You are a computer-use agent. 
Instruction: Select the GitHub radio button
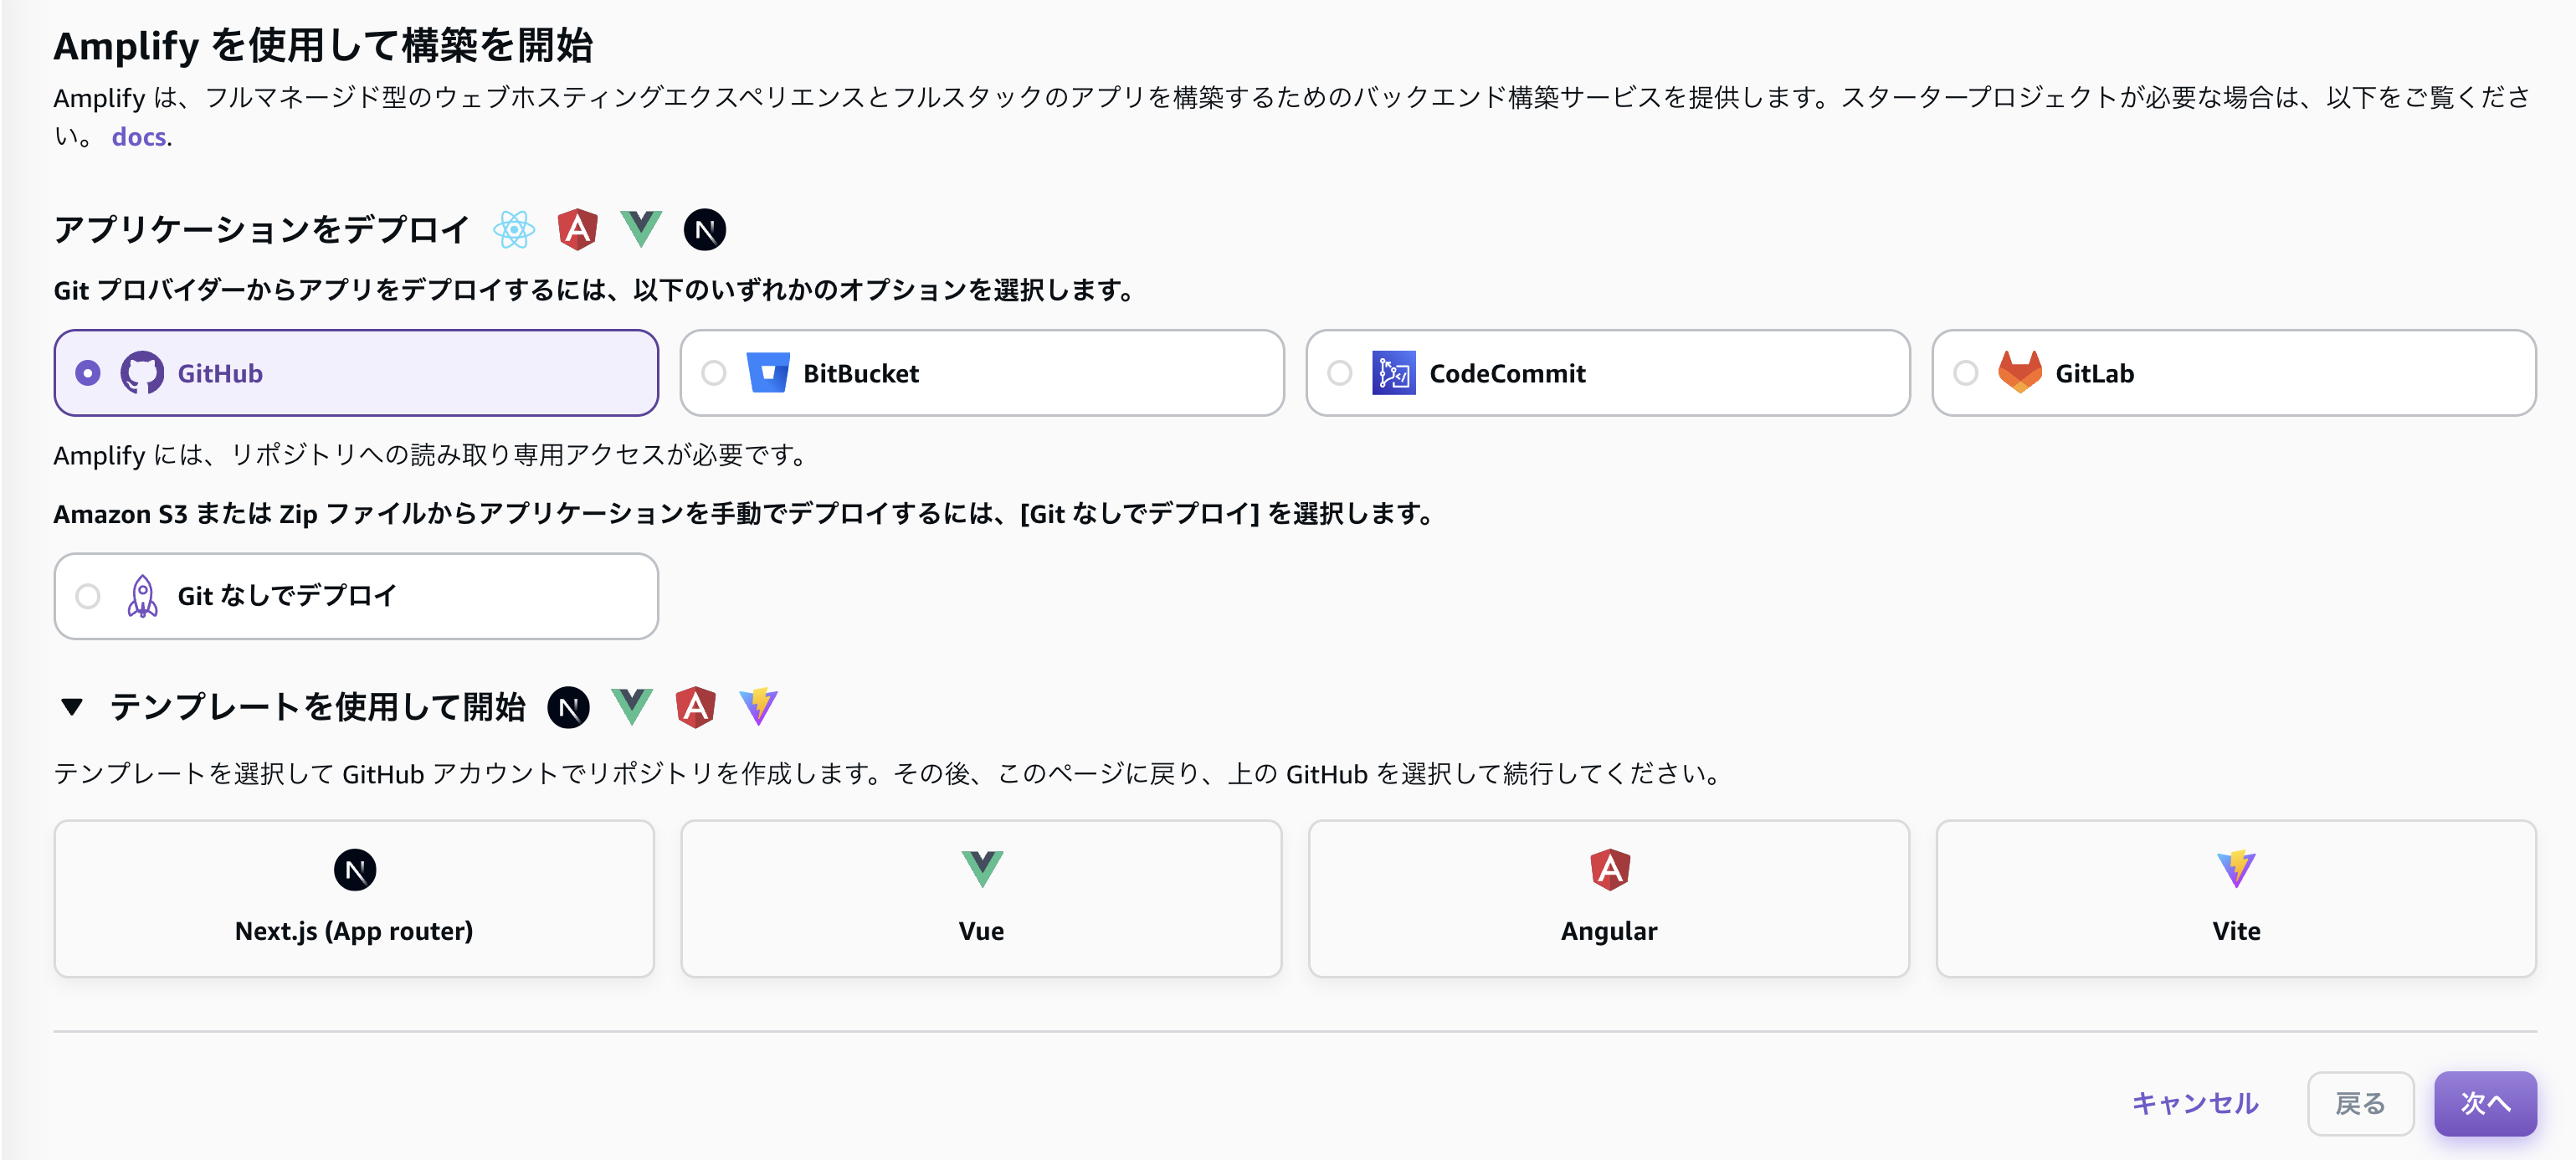88,372
